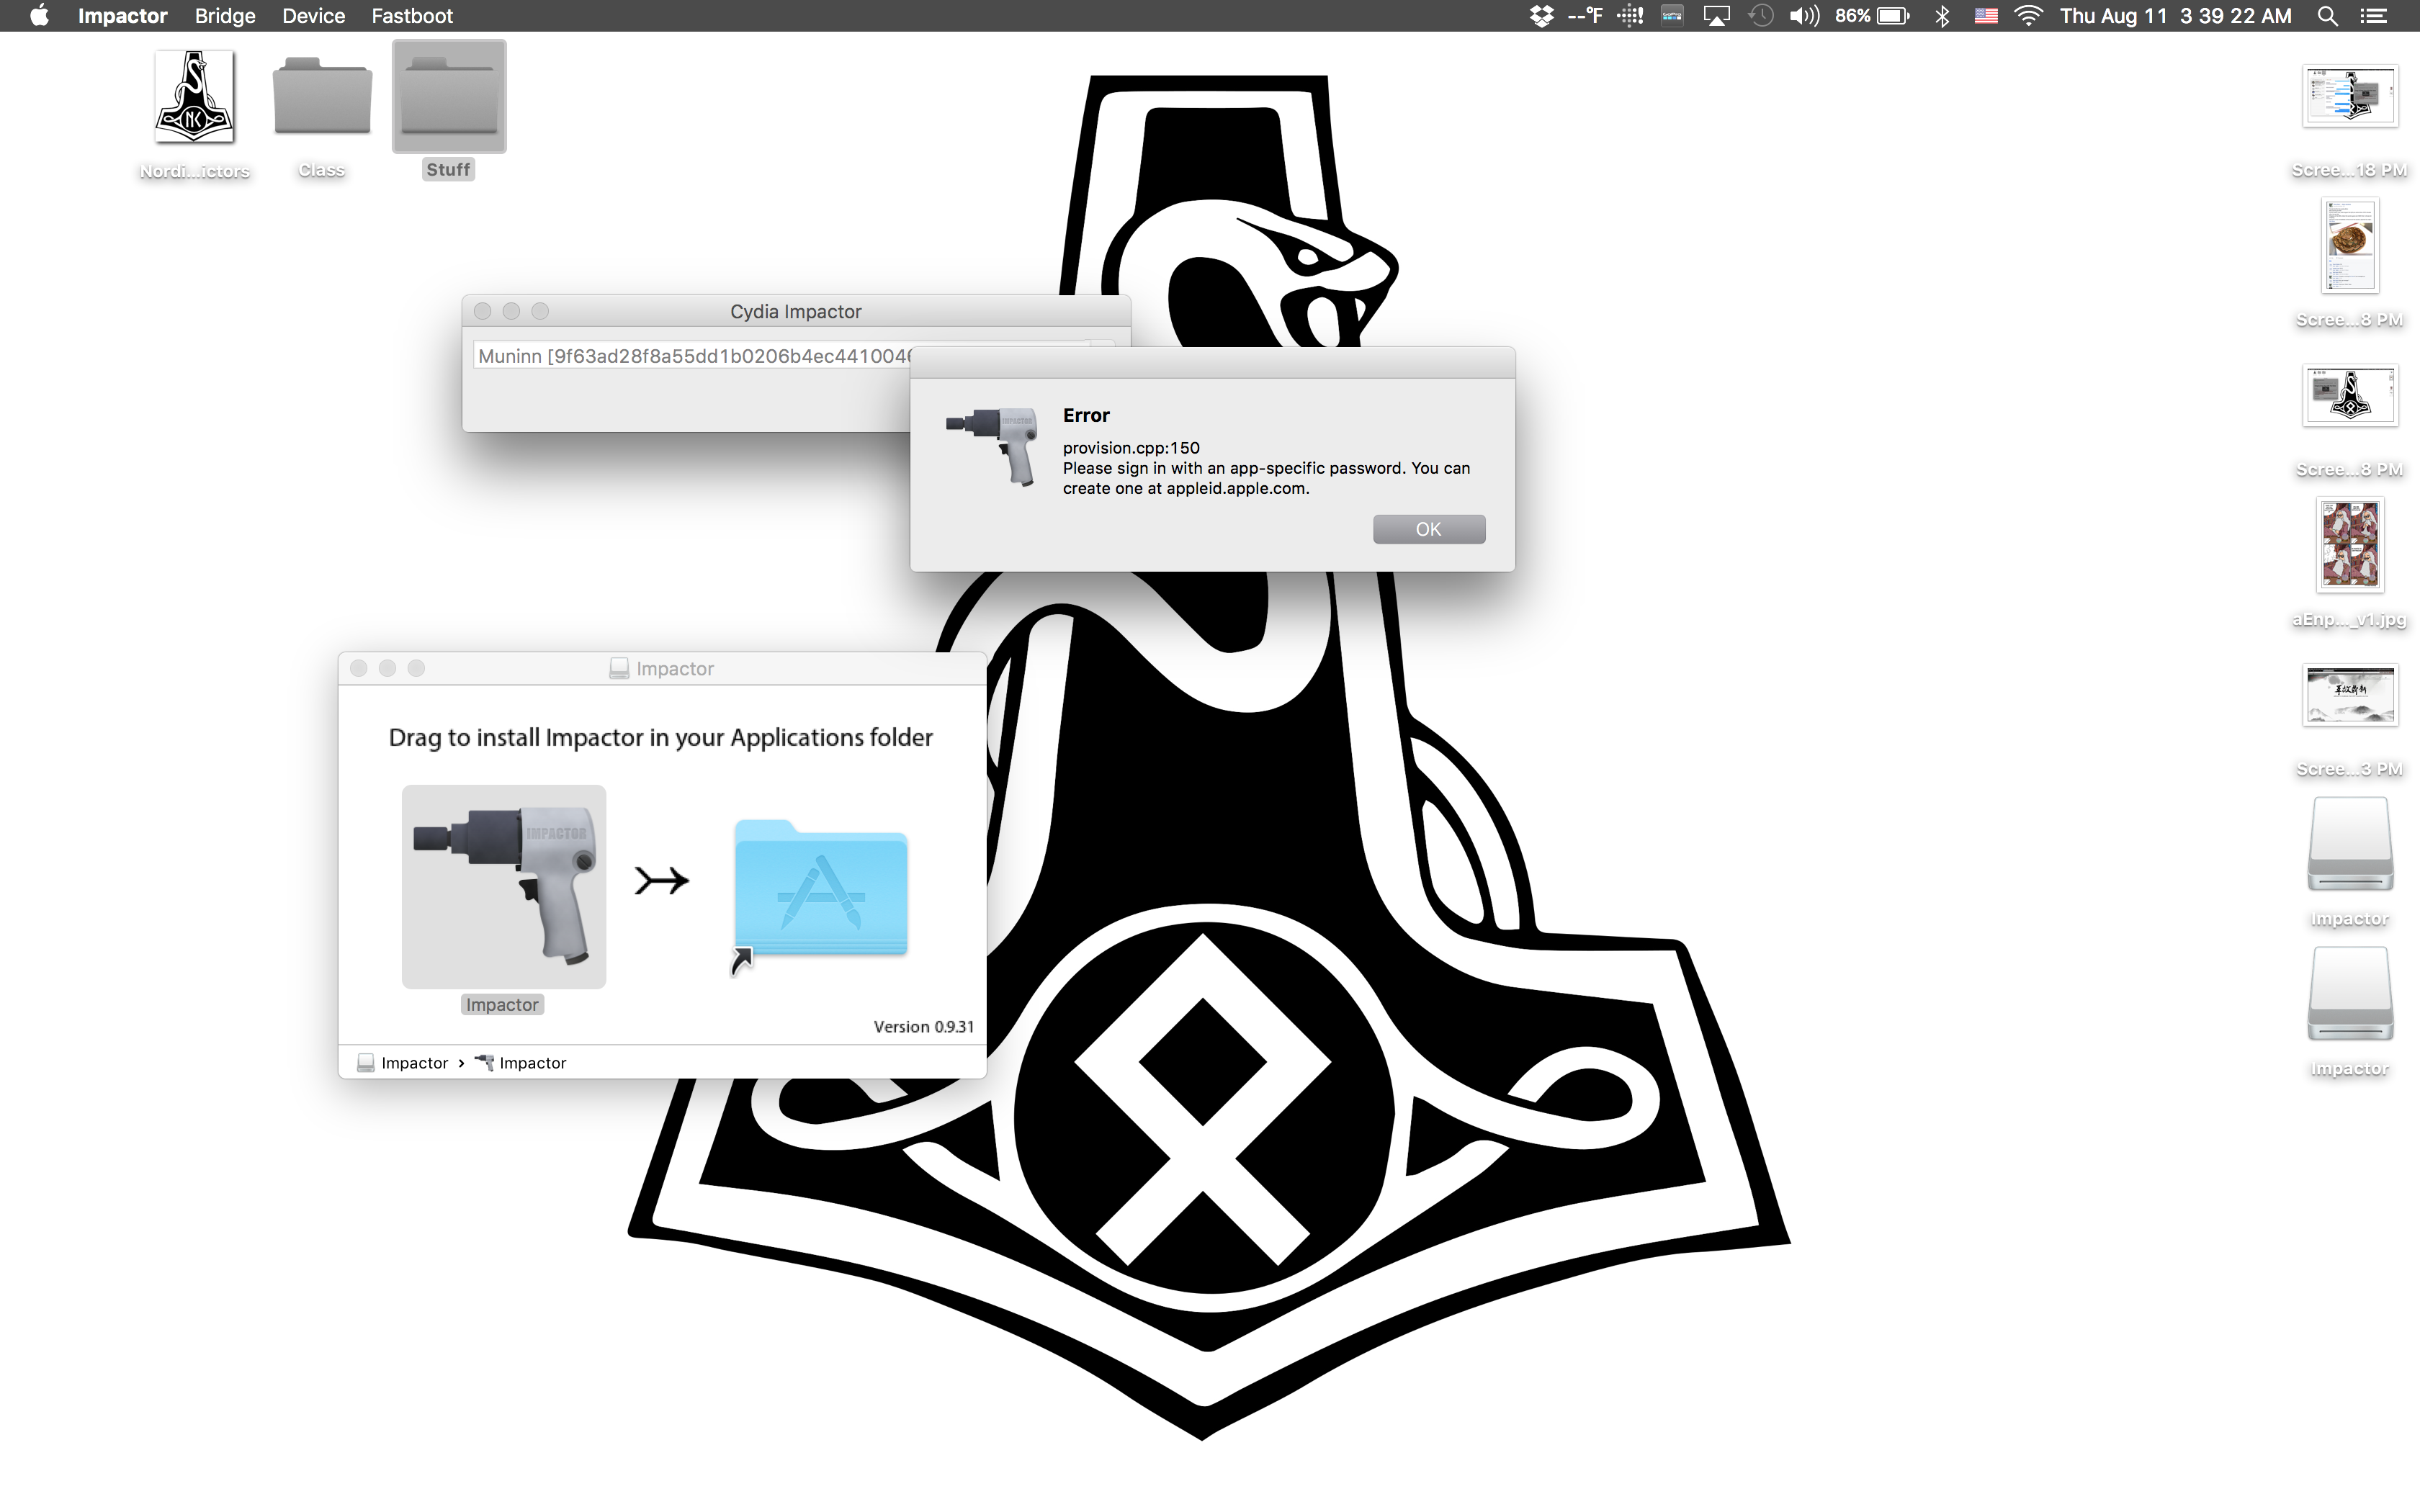Screen dimensions: 2420x1512
Task: Click the date and time in menu bar
Action: point(2175,16)
